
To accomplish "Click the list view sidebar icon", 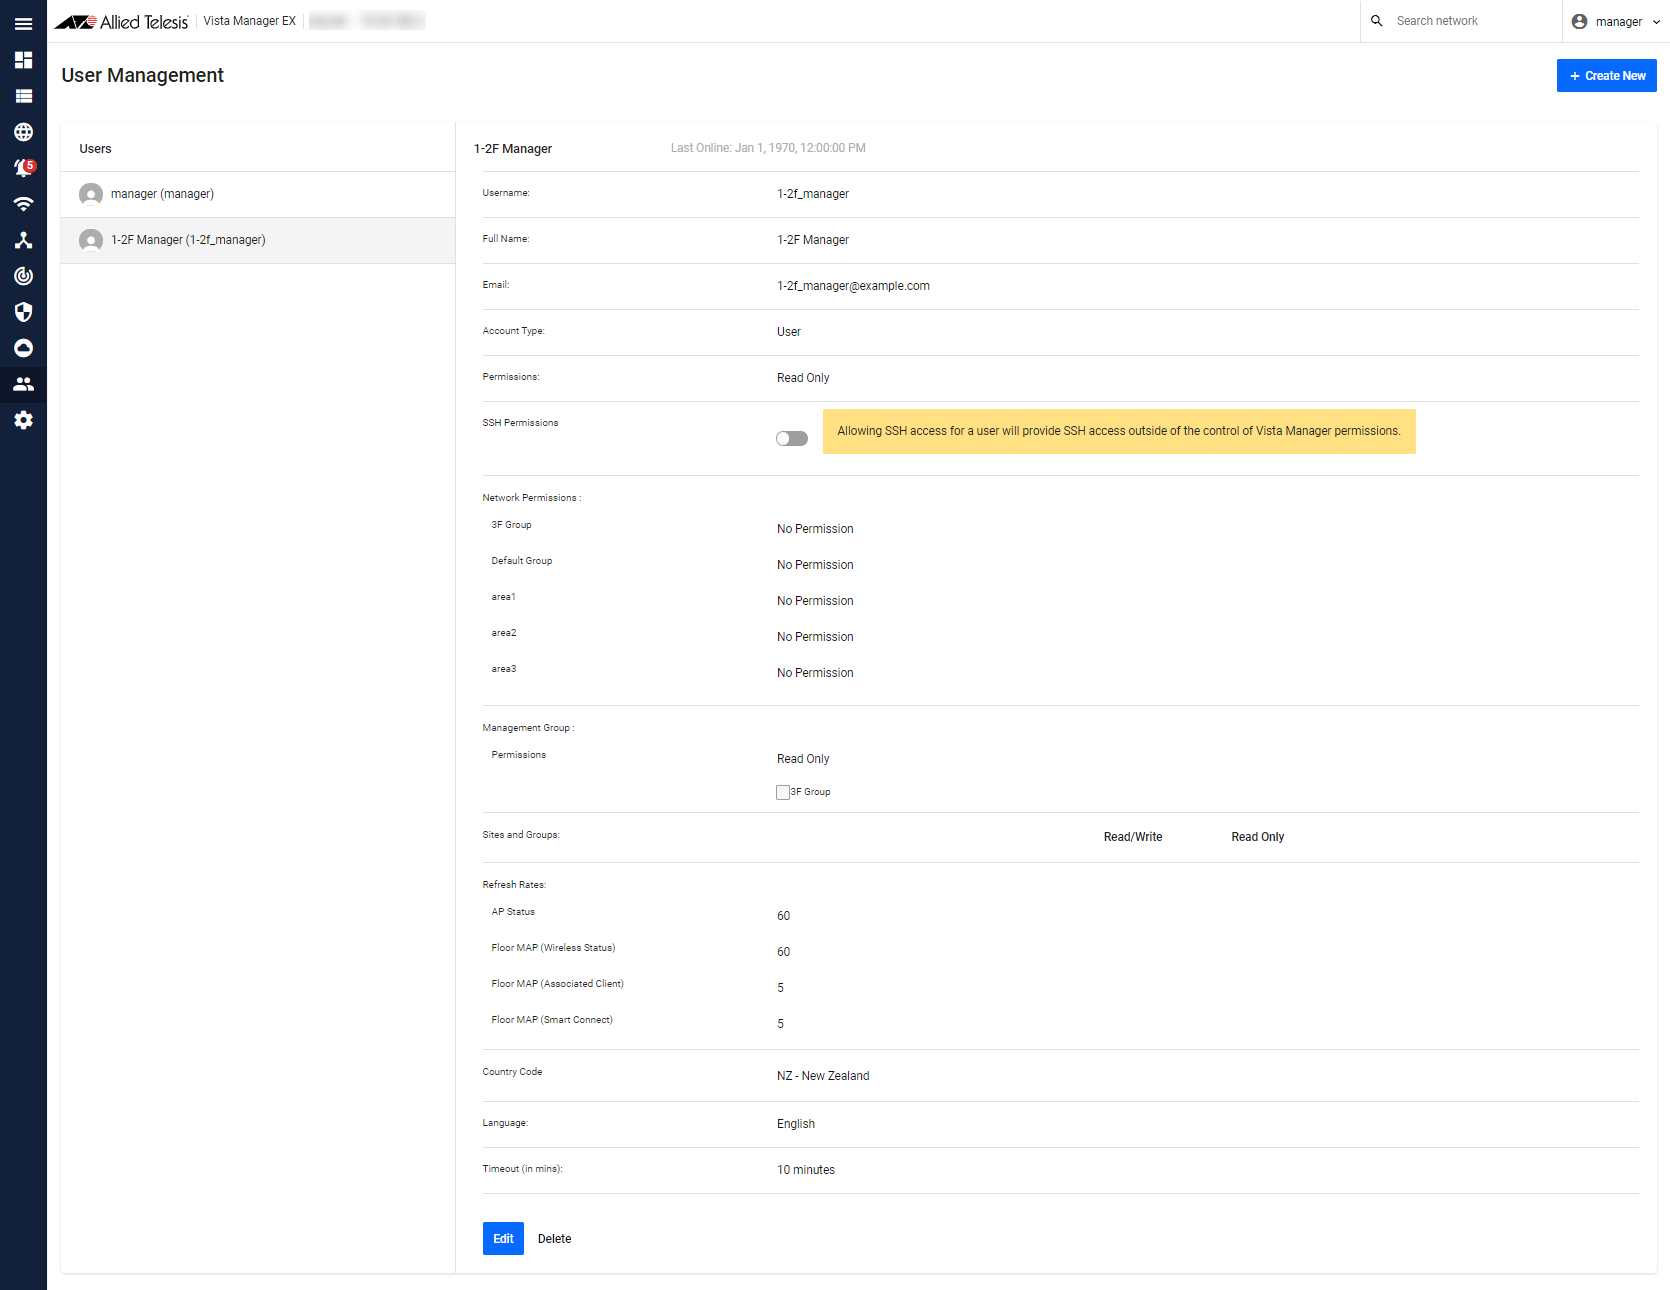I will pos(23,96).
